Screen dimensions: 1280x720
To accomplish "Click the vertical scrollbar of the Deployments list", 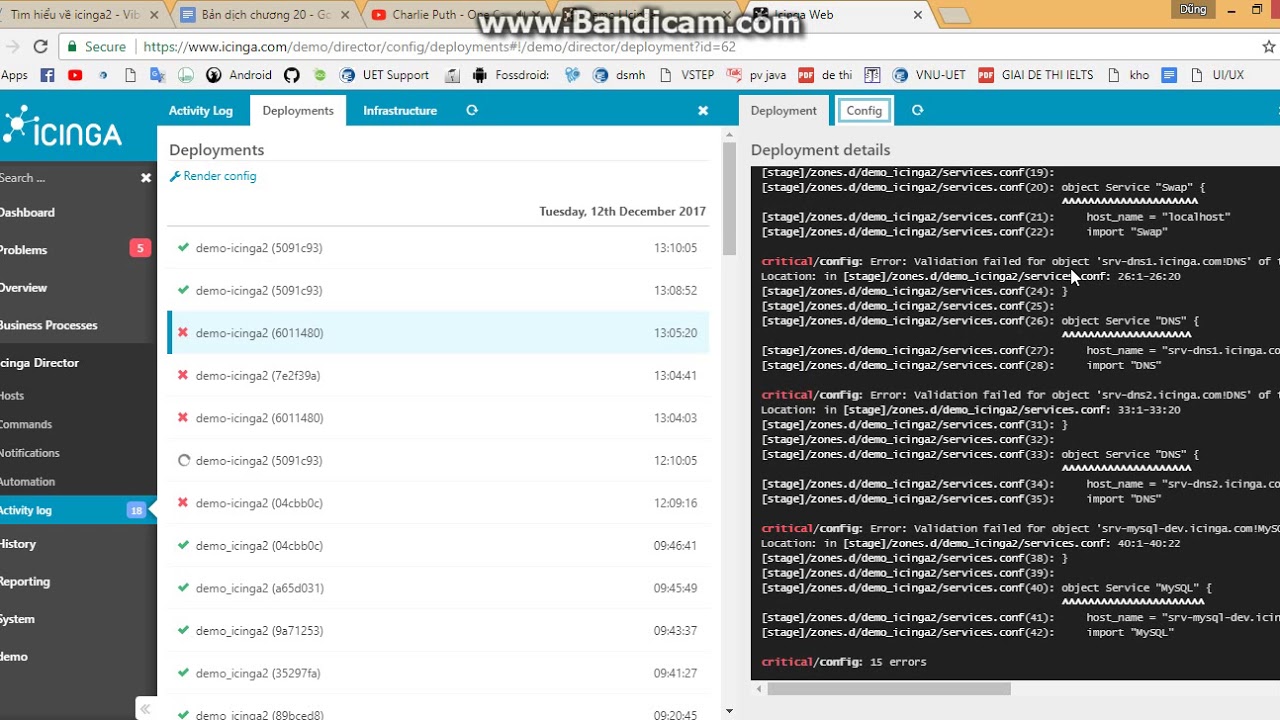I will tap(729, 200).
